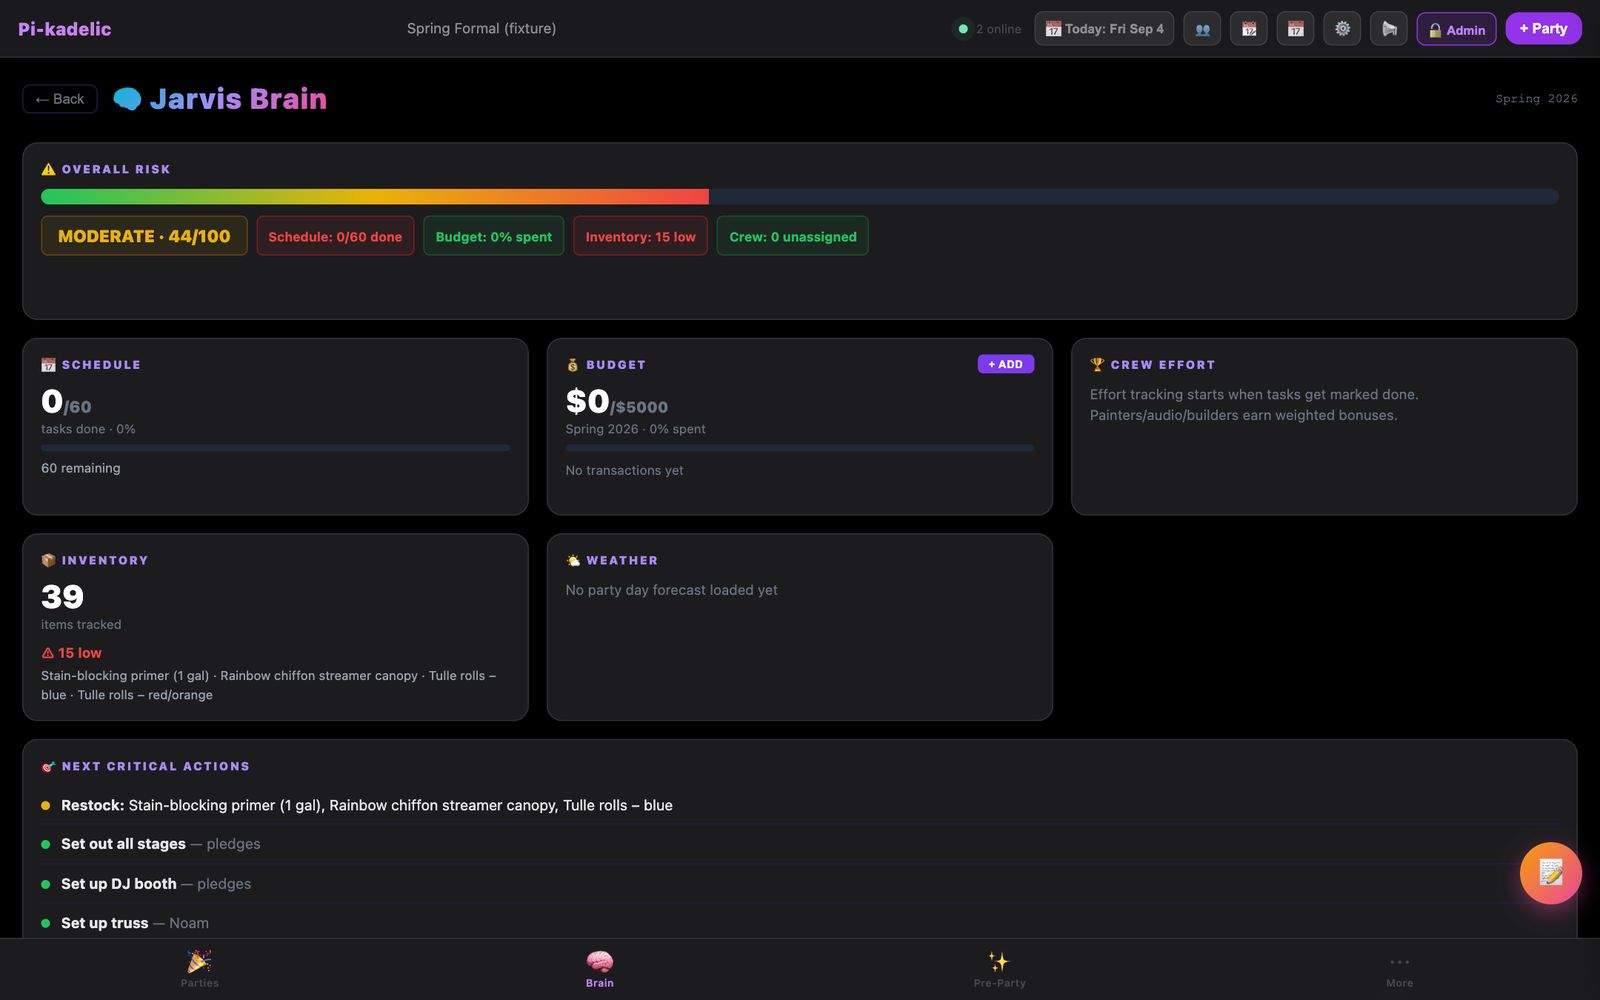Click the three-dots More icon
The height and width of the screenshot is (1000, 1600).
pyautogui.click(x=1400, y=962)
